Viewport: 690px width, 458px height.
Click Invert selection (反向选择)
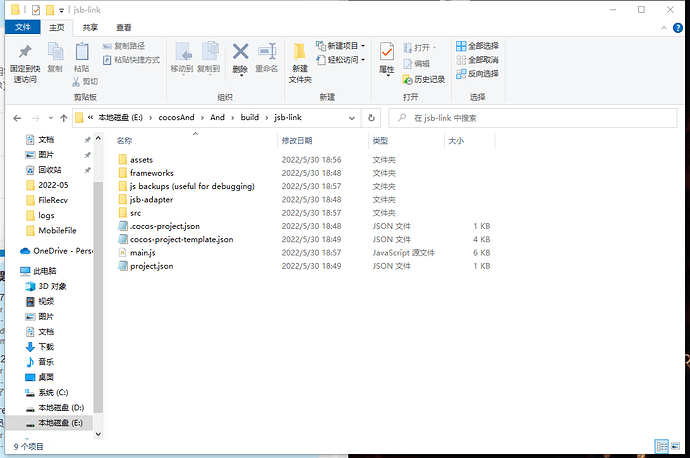tap(477, 73)
